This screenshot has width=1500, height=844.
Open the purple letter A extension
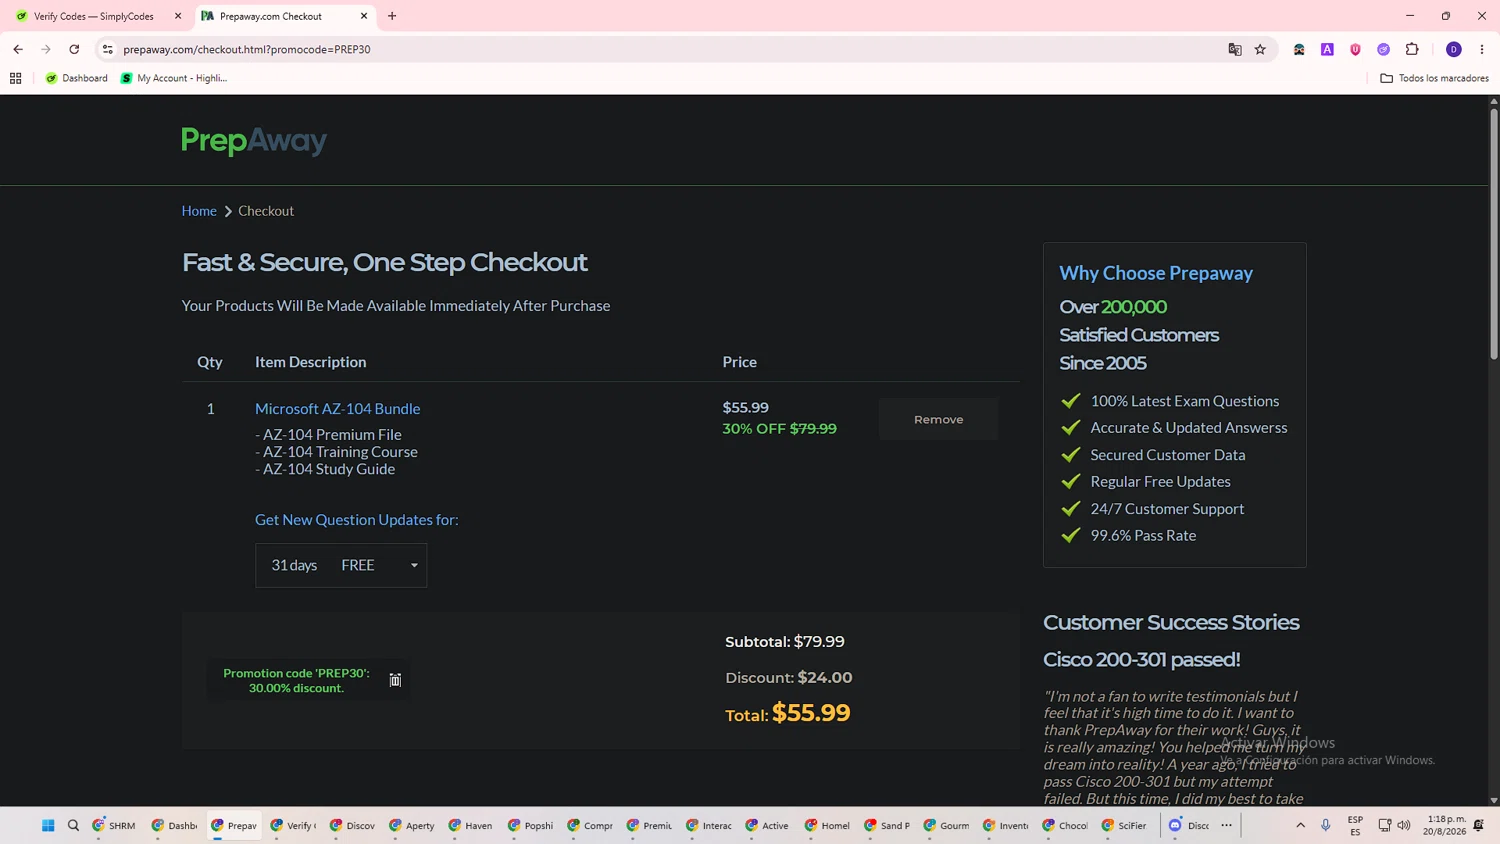[x=1327, y=49]
